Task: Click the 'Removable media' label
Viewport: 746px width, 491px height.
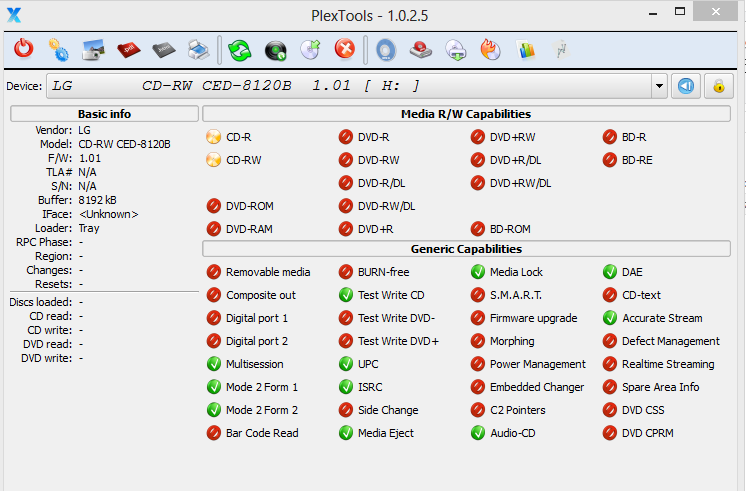Action: 268,272
